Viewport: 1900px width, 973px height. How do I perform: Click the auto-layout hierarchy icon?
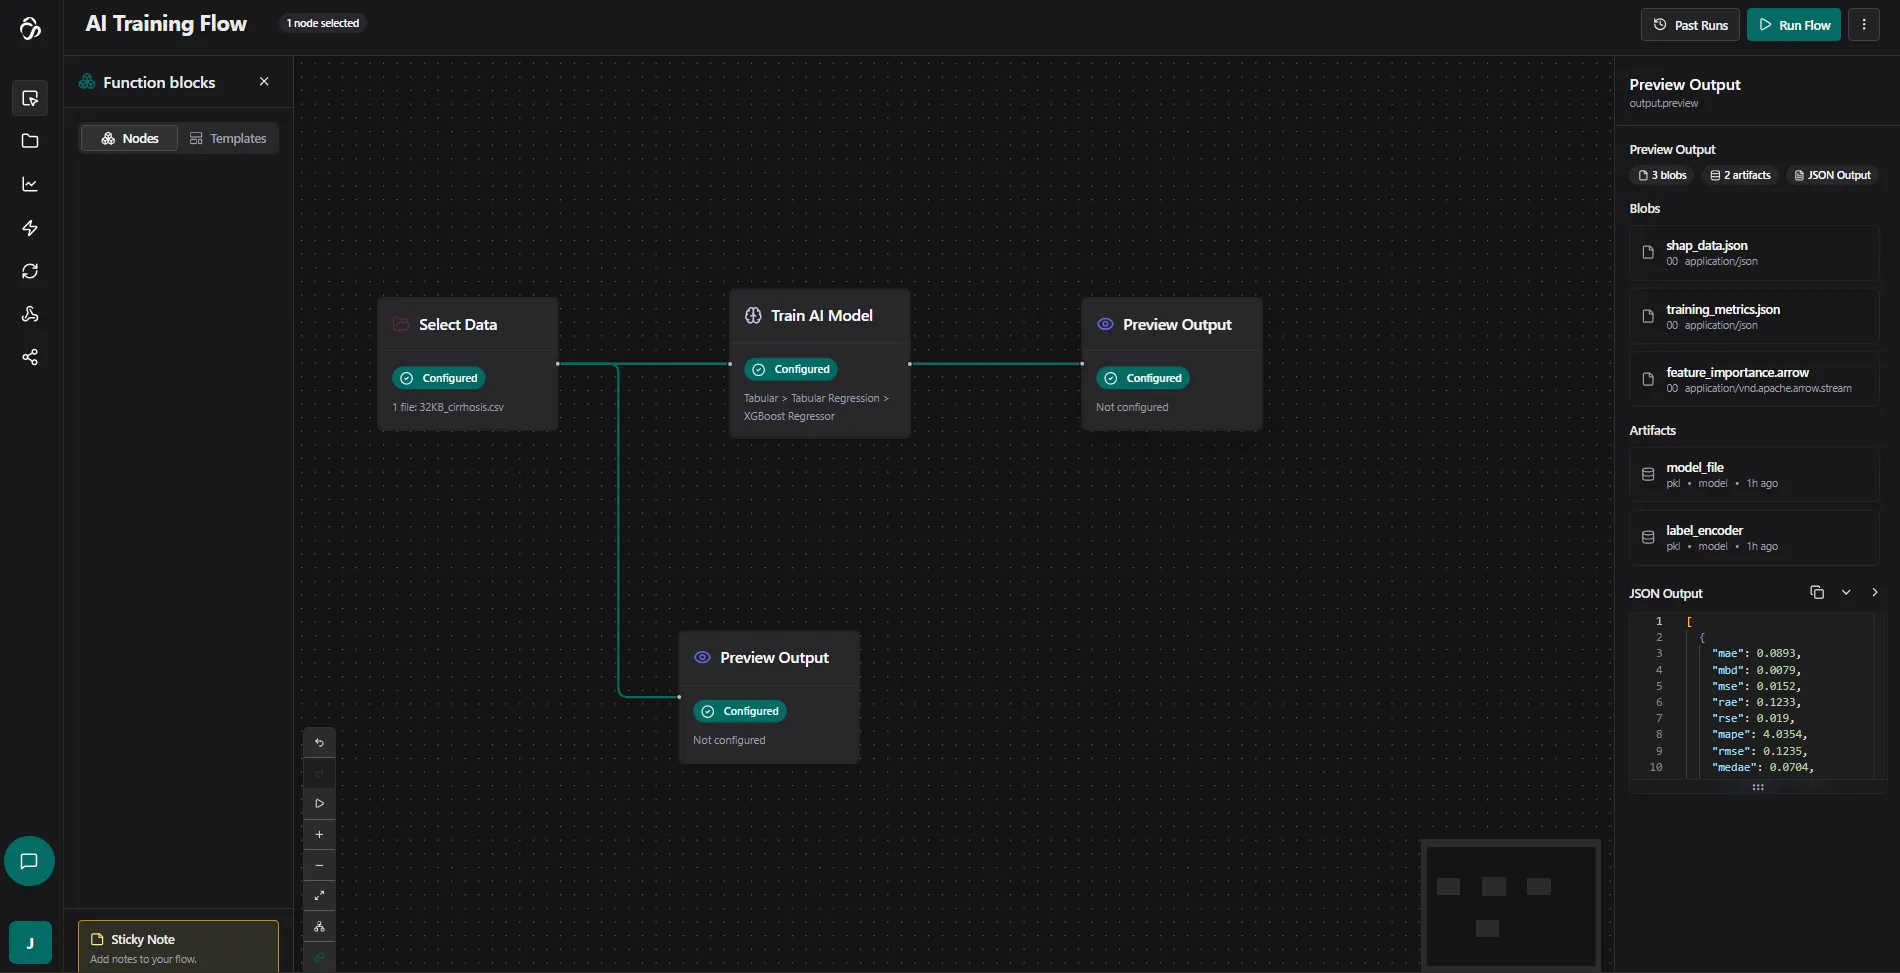pyautogui.click(x=319, y=927)
